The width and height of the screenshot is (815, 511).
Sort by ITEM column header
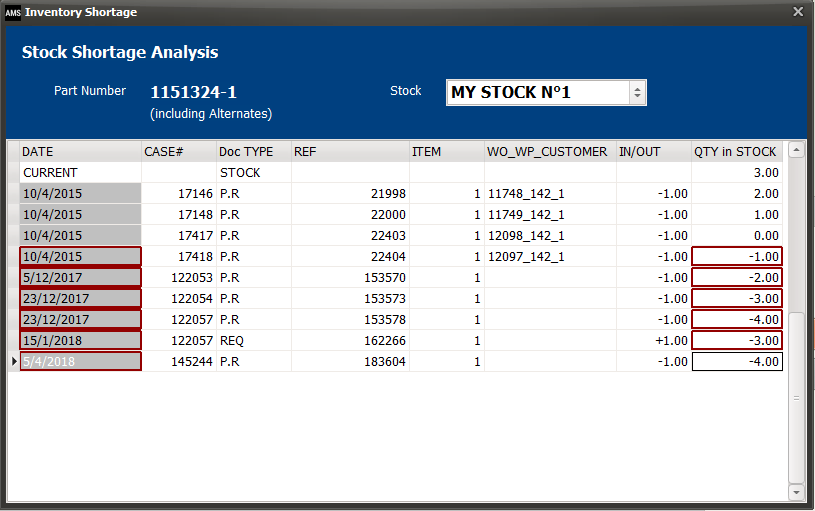click(447, 151)
